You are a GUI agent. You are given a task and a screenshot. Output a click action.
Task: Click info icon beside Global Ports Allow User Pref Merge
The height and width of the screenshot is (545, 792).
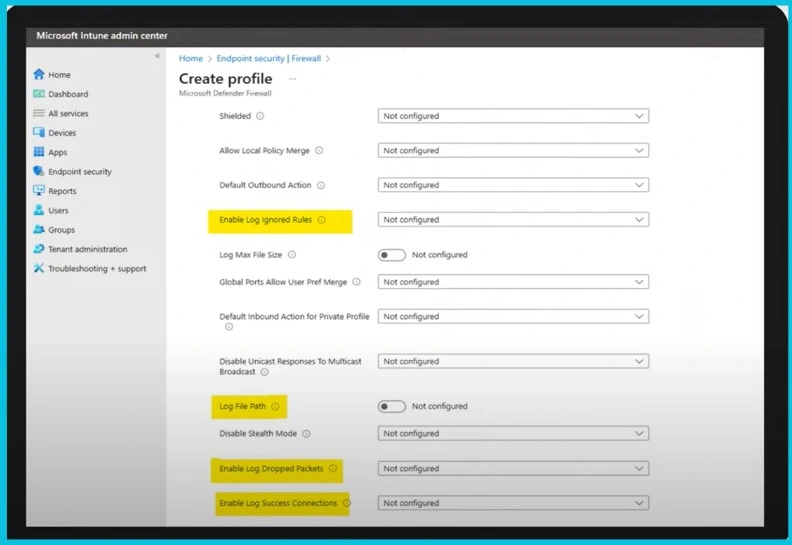pos(357,282)
